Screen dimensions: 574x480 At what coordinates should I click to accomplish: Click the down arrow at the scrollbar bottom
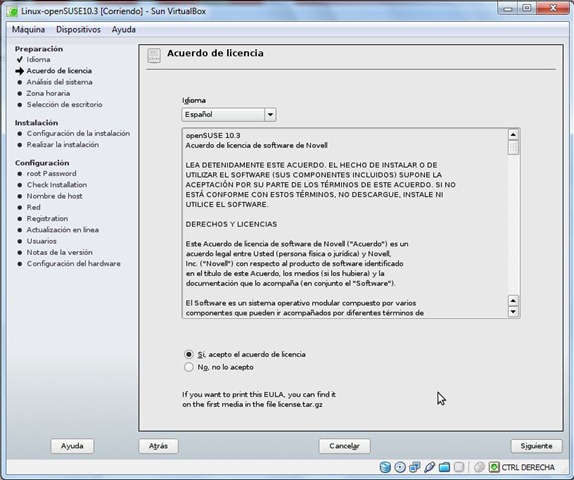tap(513, 312)
